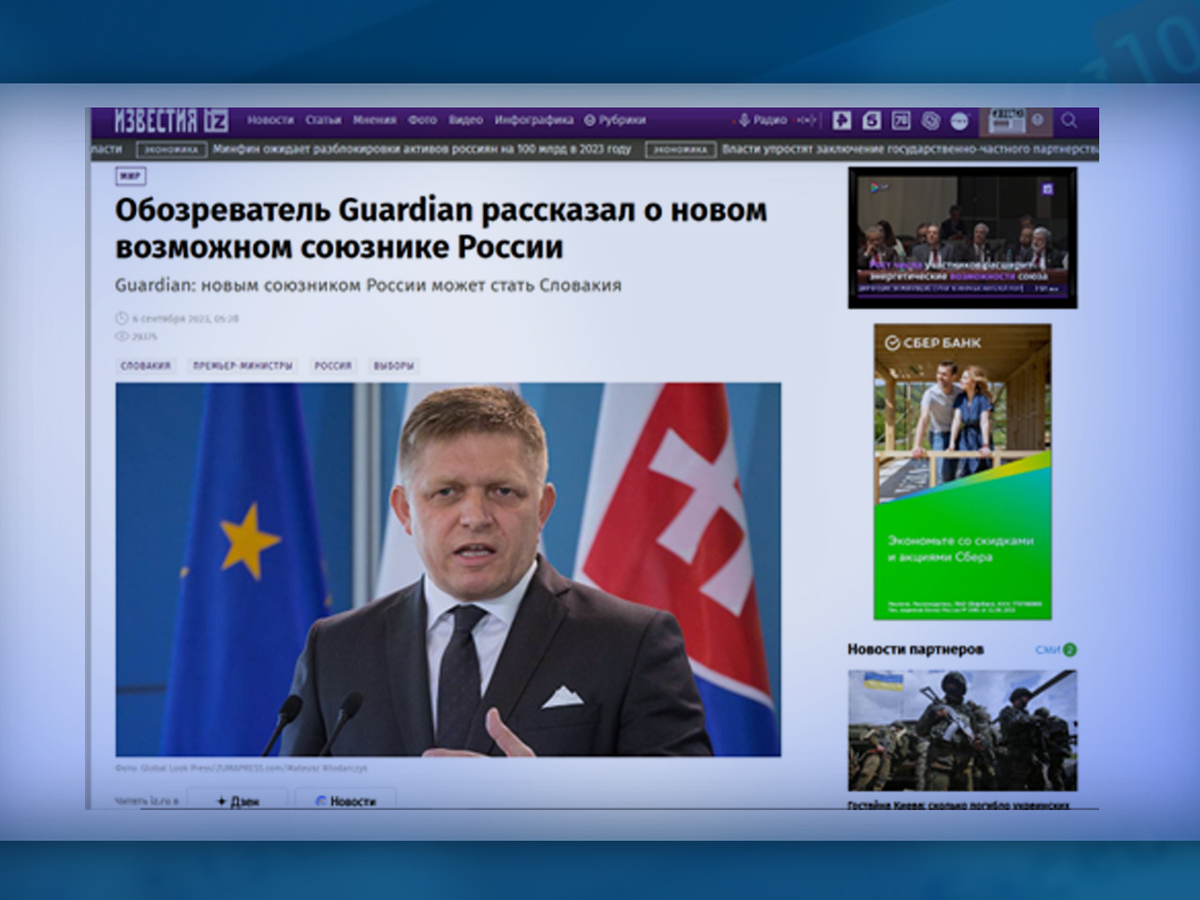The width and height of the screenshot is (1200, 900).
Task: Click the square icon labeled 78
Action: (901, 120)
